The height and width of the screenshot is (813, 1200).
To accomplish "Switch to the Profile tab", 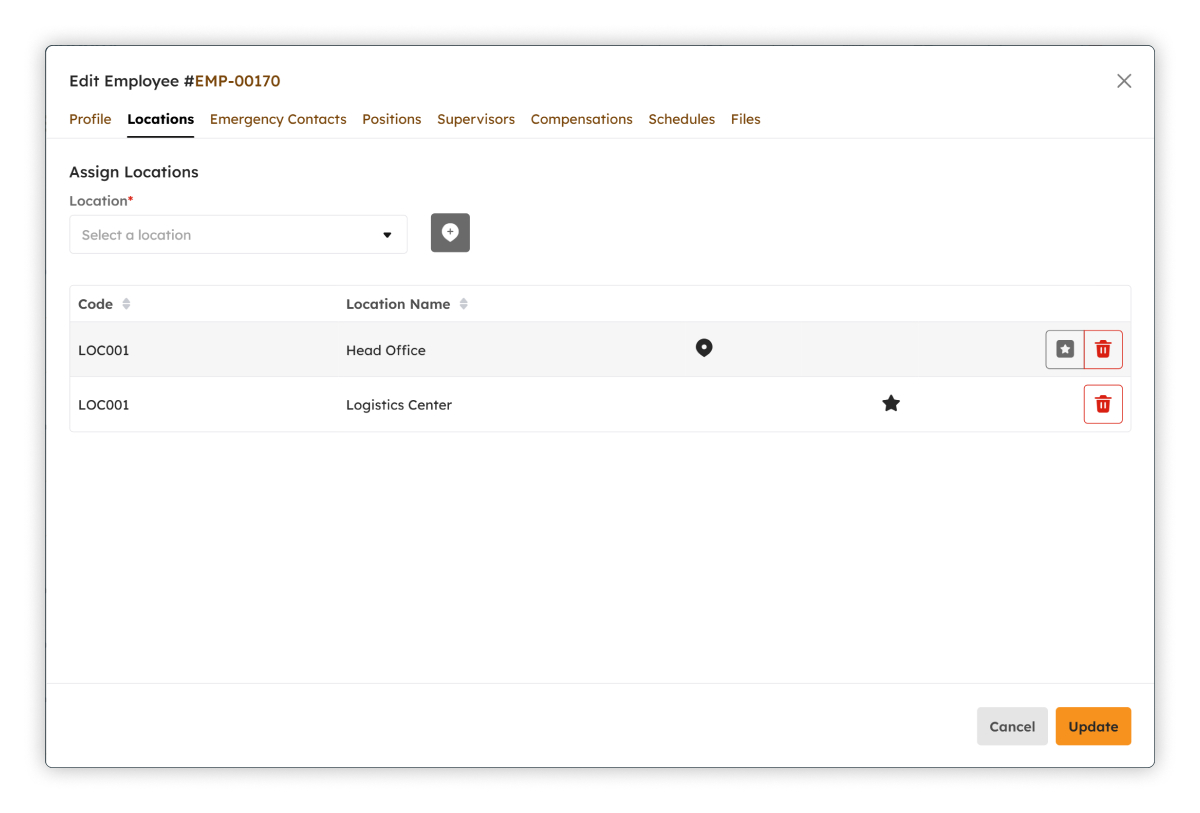I will pyautogui.click(x=90, y=119).
